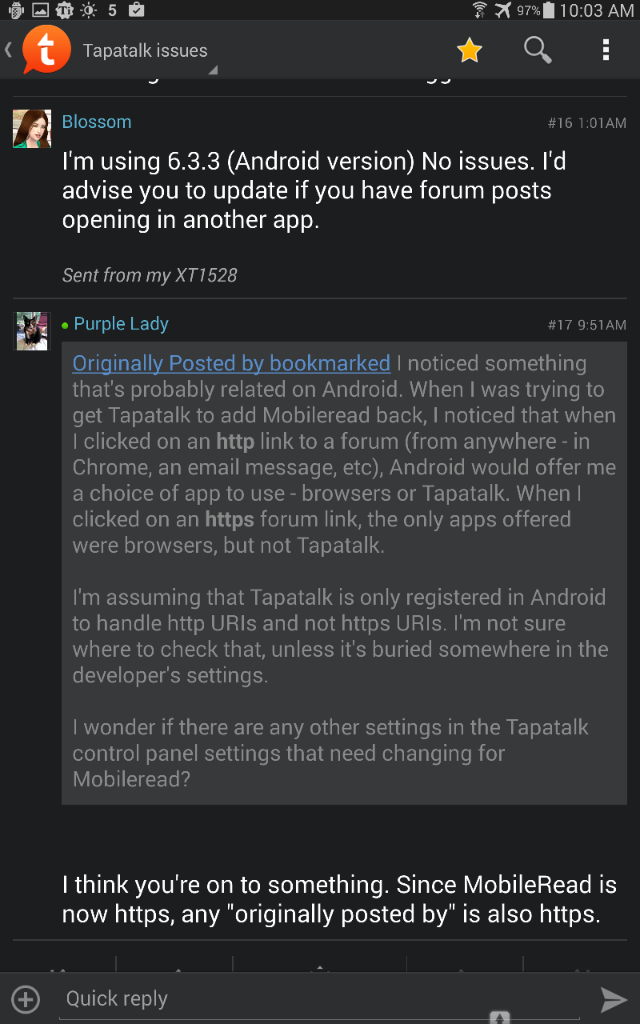Open Blossom's avatar picture
Screen dimensions: 640x1024
click(32, 129)
